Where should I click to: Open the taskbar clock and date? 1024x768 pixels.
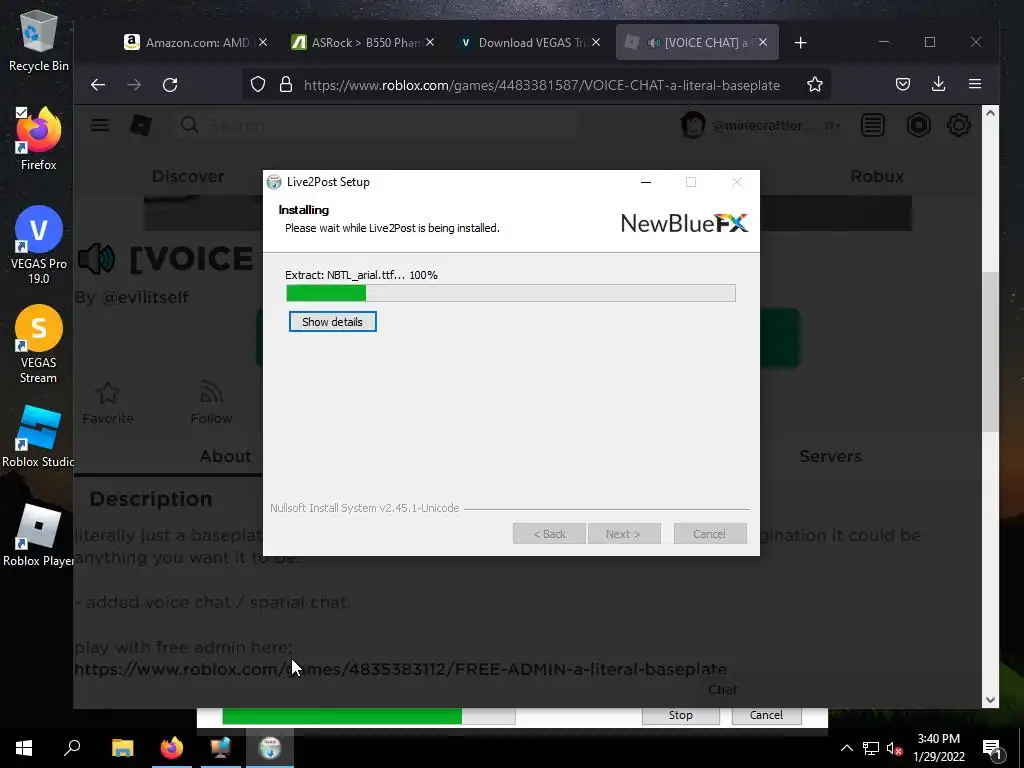938,748
